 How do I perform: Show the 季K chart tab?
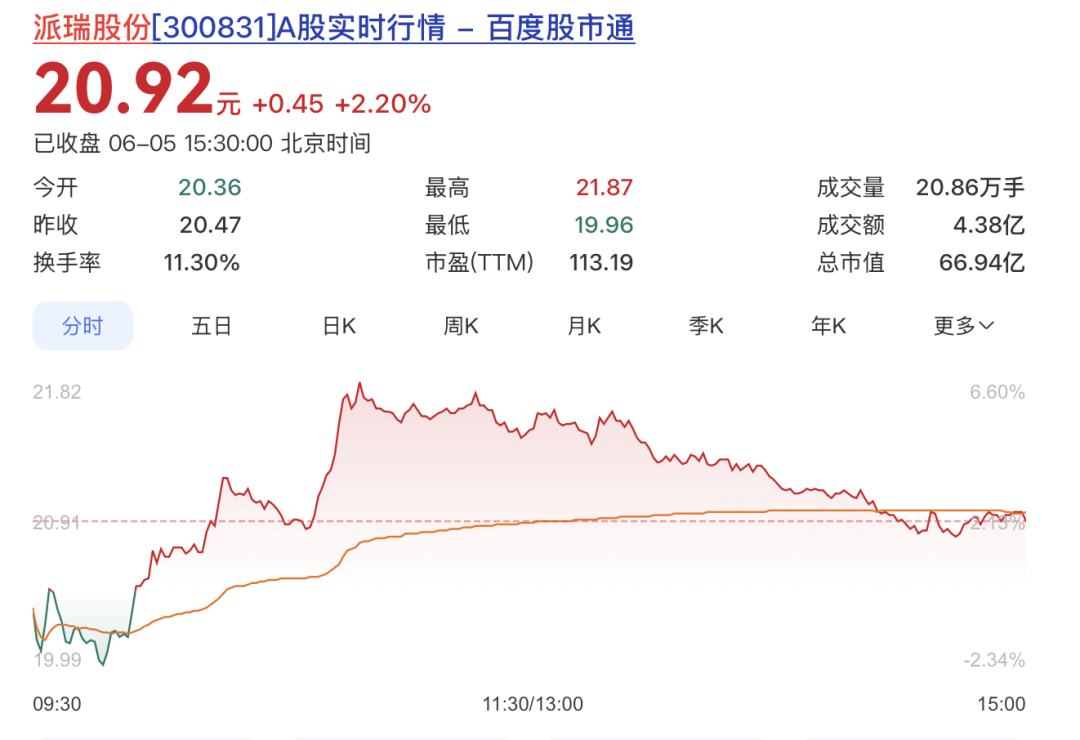point(706,325)
